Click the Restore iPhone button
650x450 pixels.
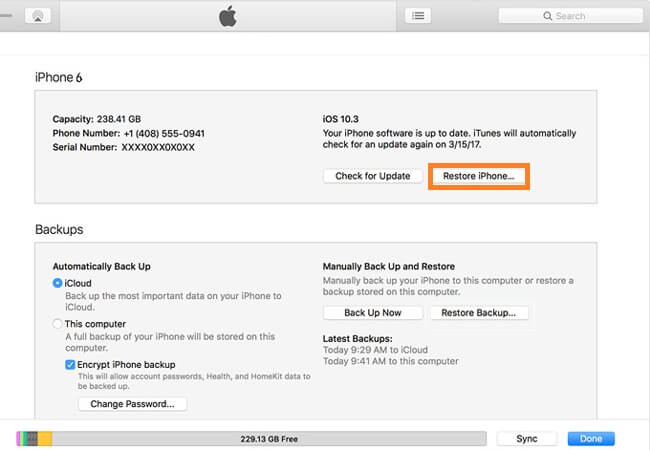[478, 176]
